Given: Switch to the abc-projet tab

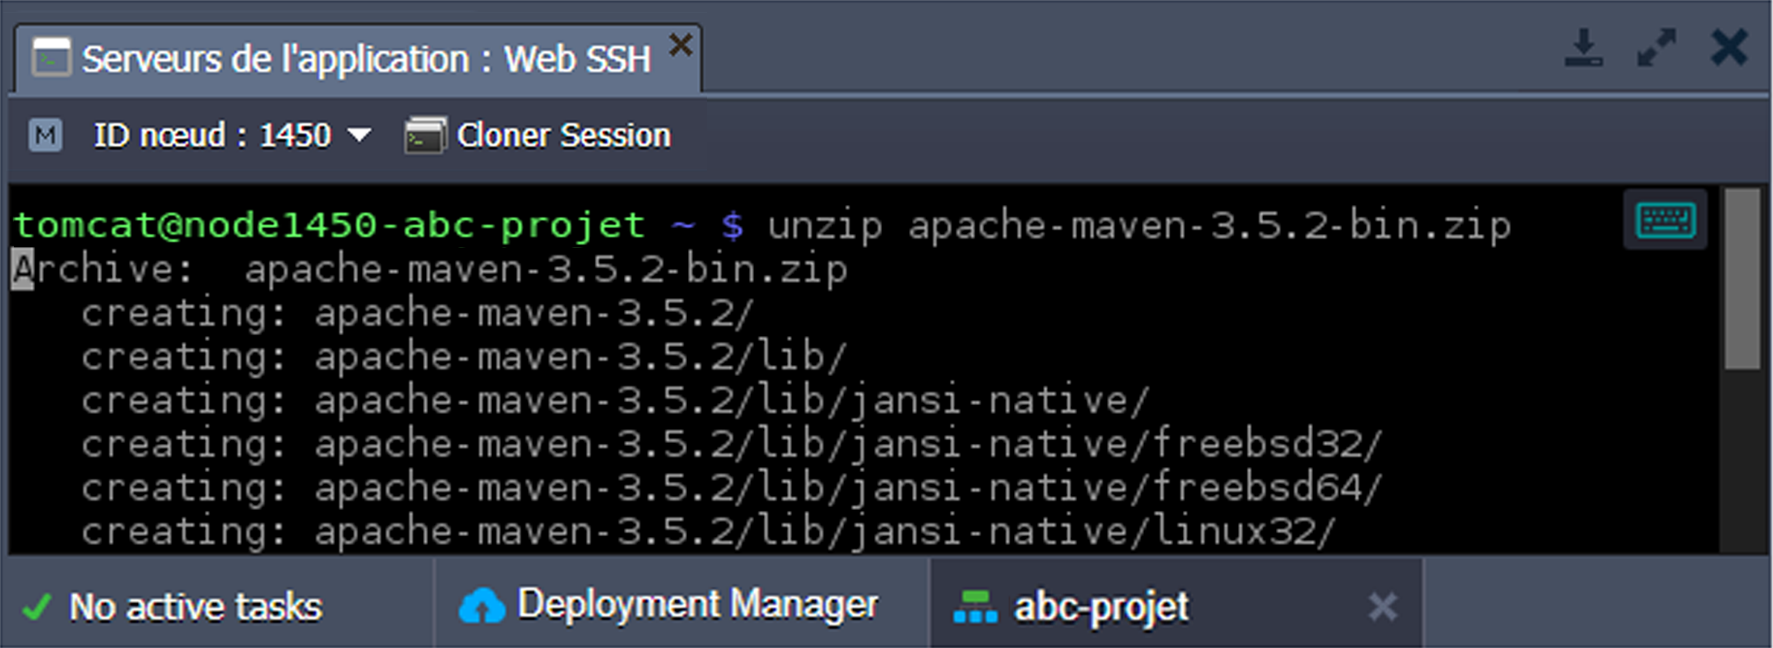Looking at the screenshot, I should pos(1101,607).
